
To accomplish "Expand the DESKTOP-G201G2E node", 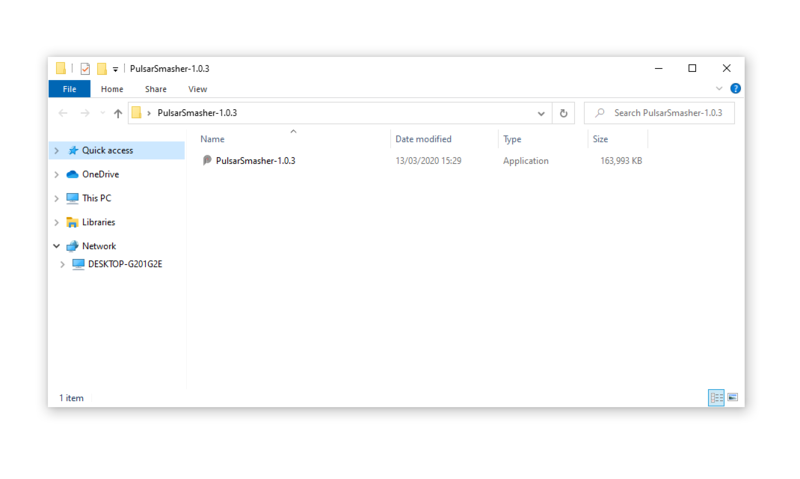I will tap(62, 264).
